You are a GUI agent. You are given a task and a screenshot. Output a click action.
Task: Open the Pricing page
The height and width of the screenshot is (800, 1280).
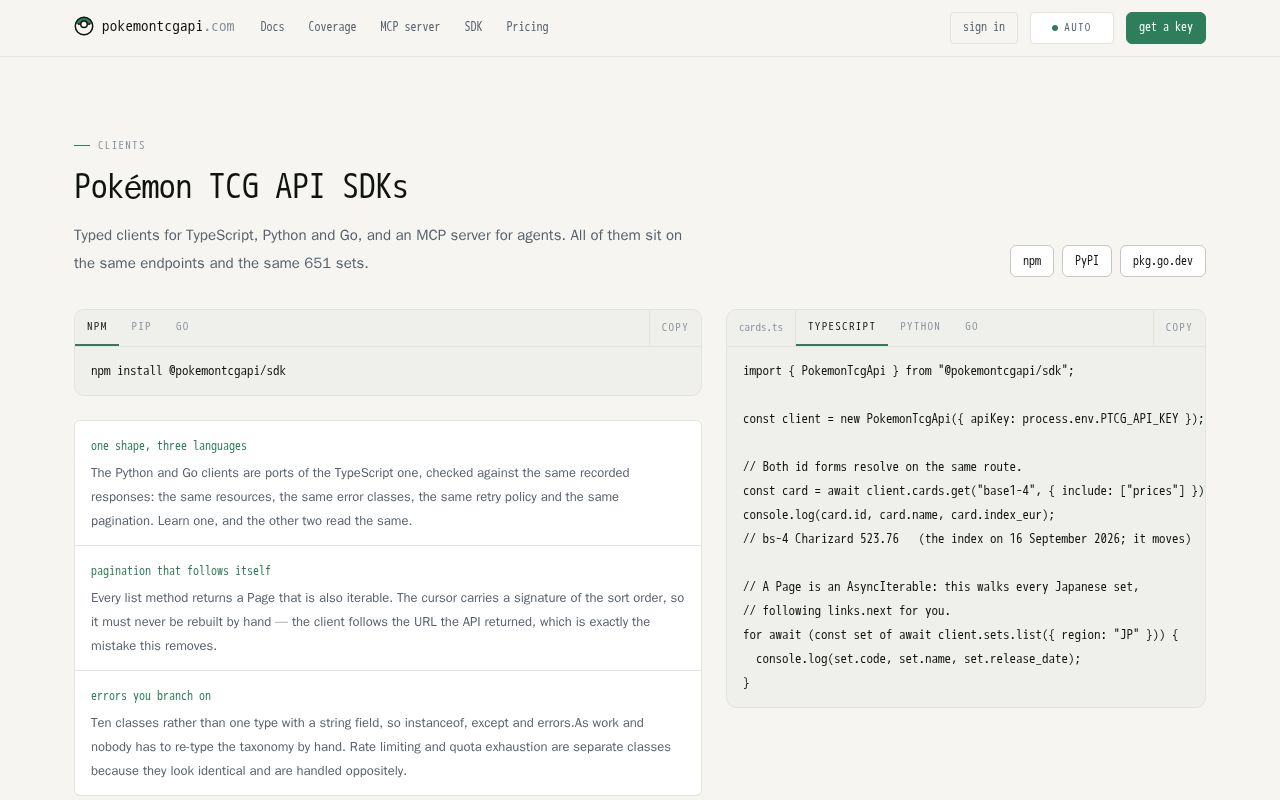pyautogui.click(x=527, y=27)
